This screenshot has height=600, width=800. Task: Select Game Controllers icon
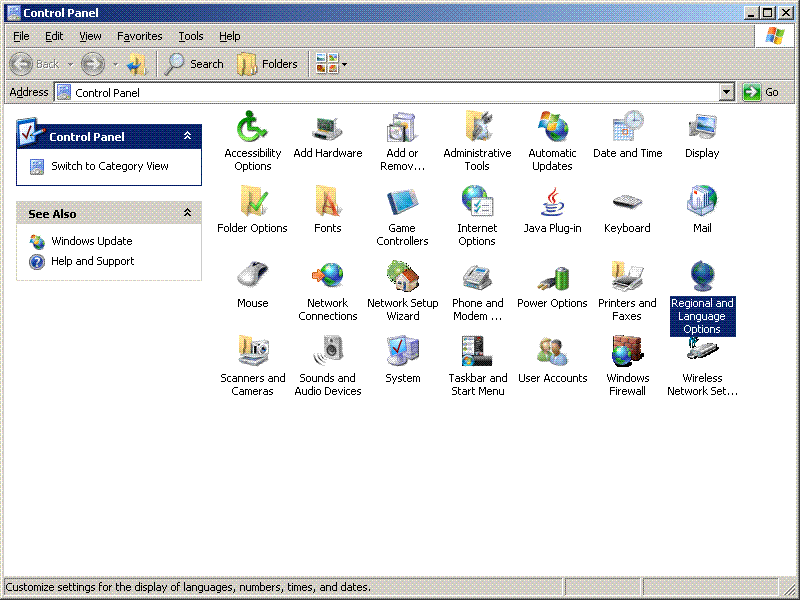point(402,202)
